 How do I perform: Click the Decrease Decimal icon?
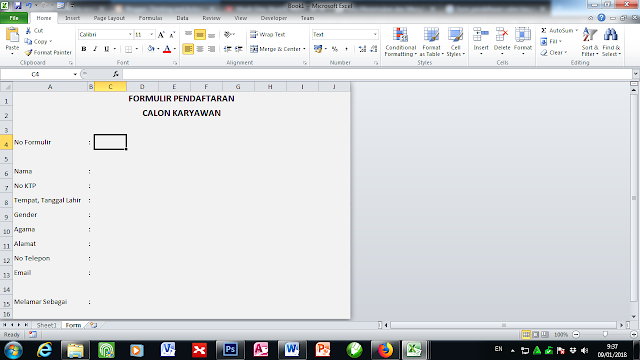coord(373,49)
